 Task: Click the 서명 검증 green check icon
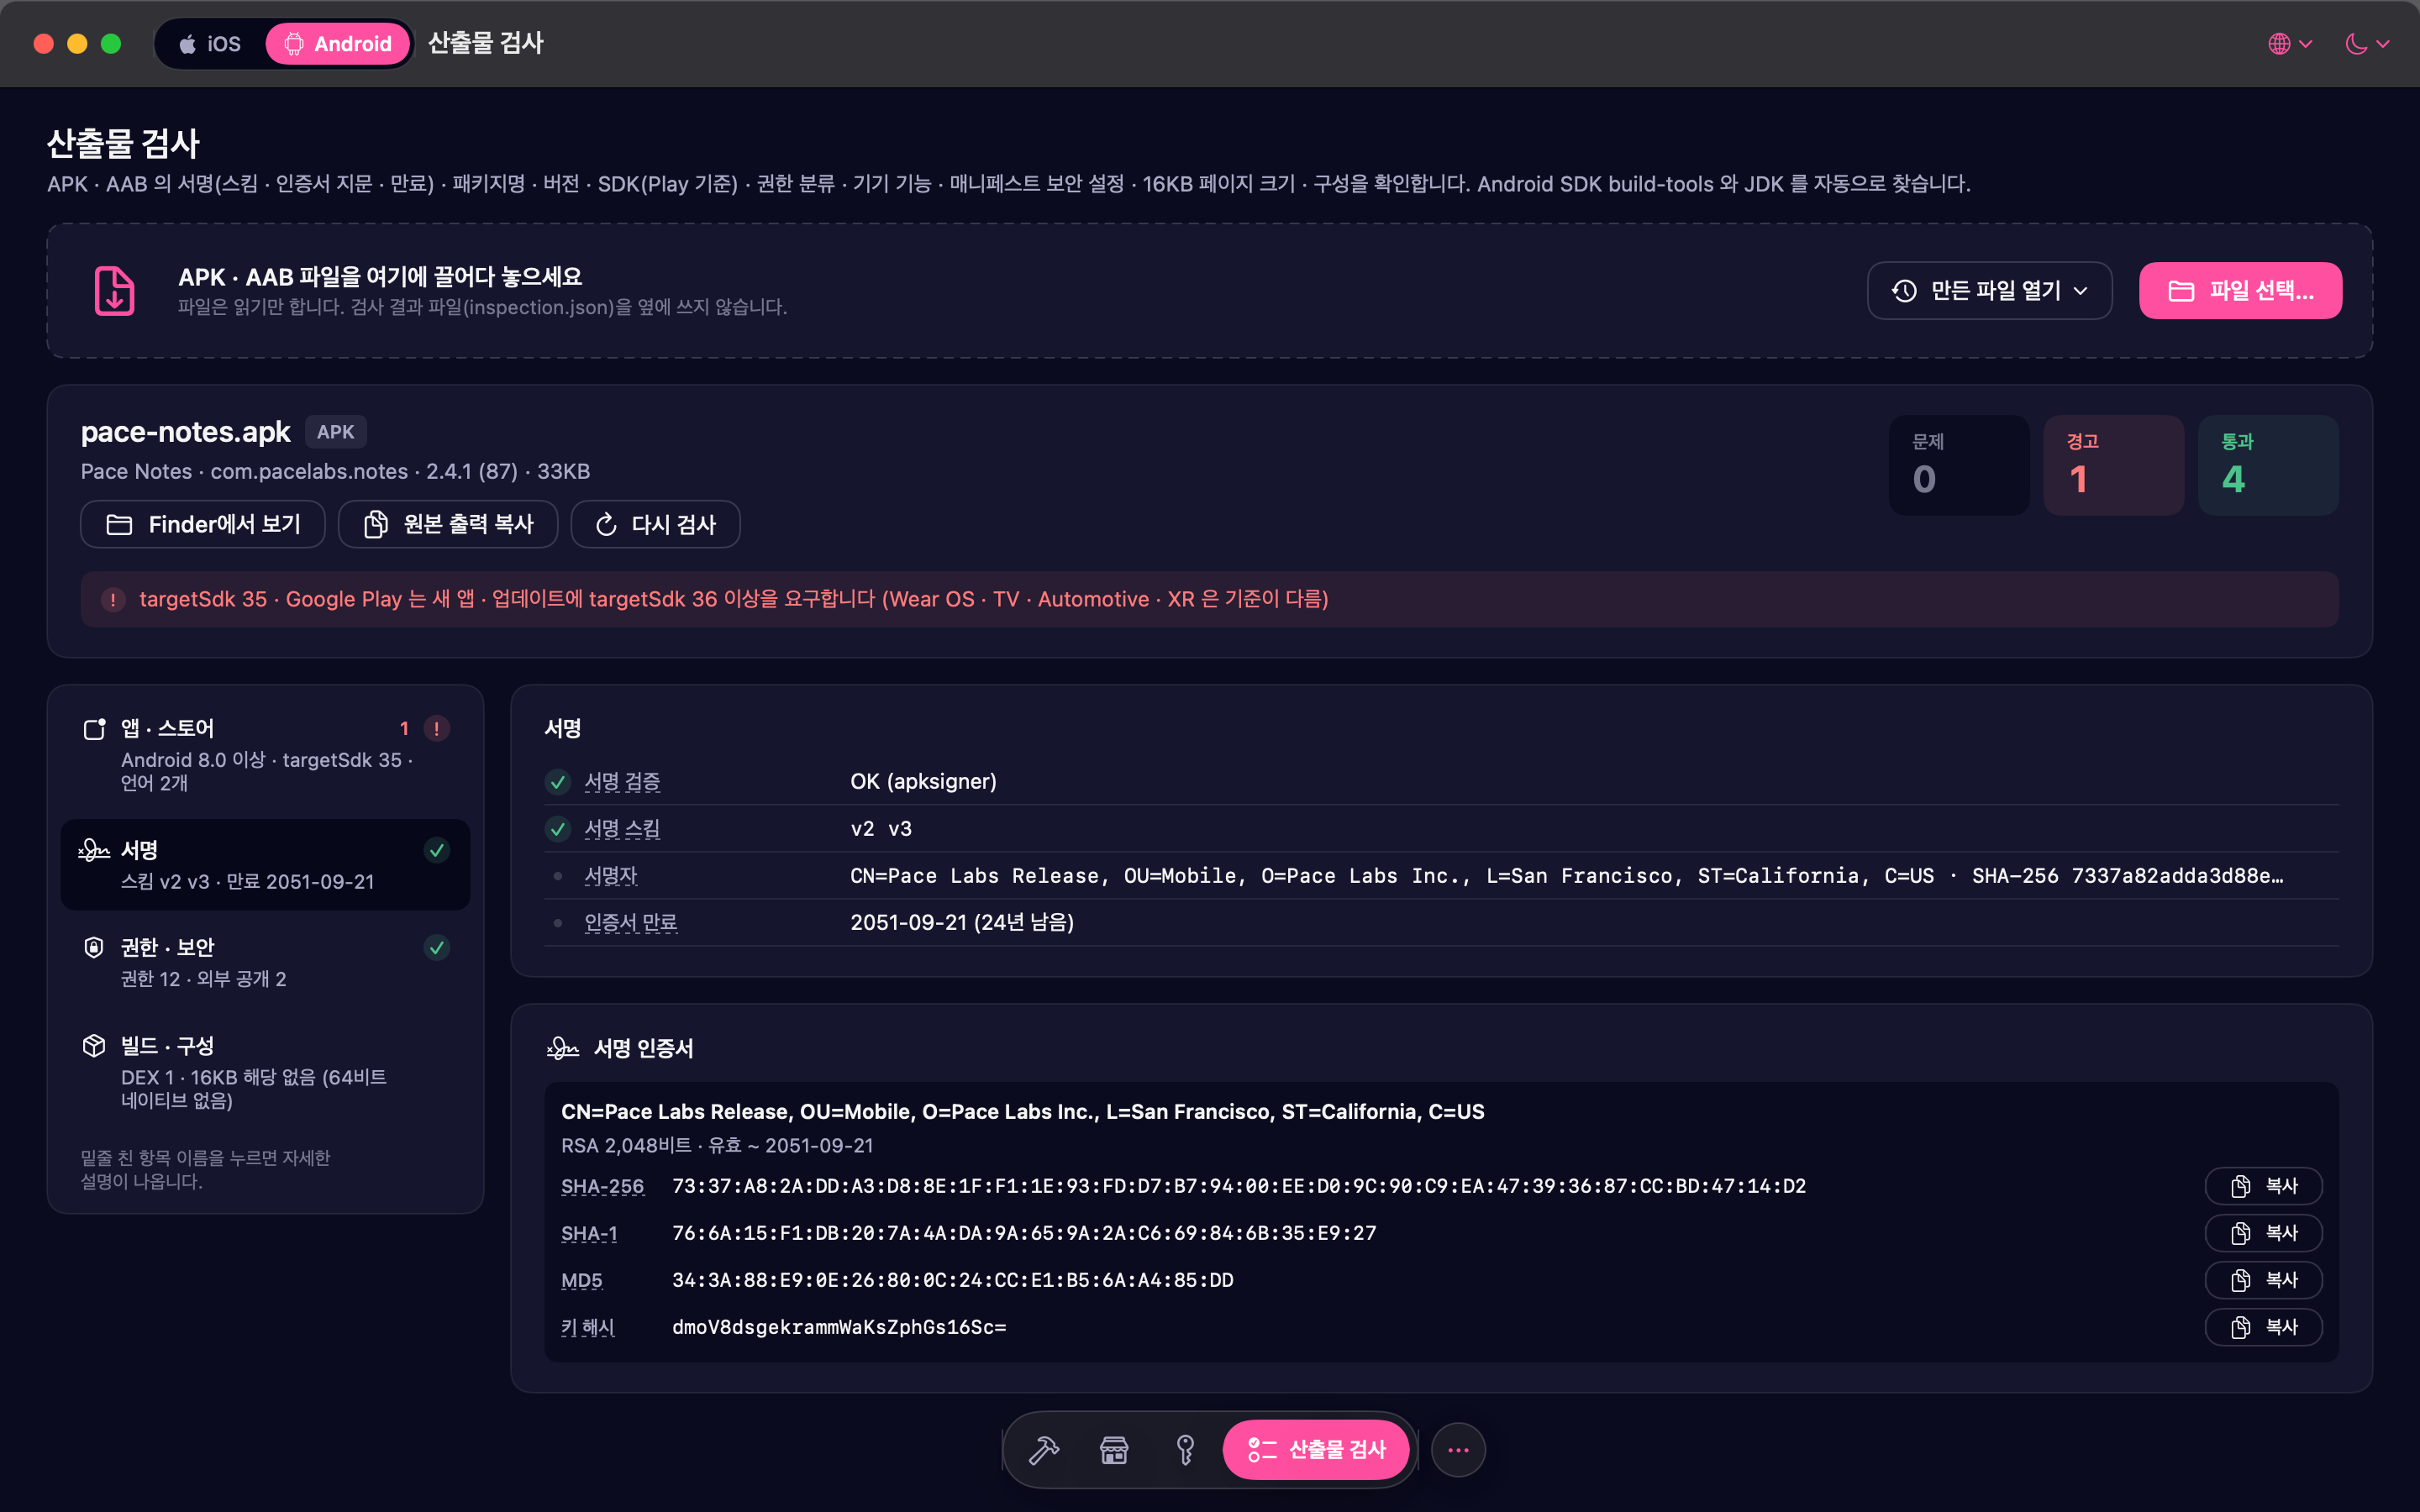pos(558,781)
